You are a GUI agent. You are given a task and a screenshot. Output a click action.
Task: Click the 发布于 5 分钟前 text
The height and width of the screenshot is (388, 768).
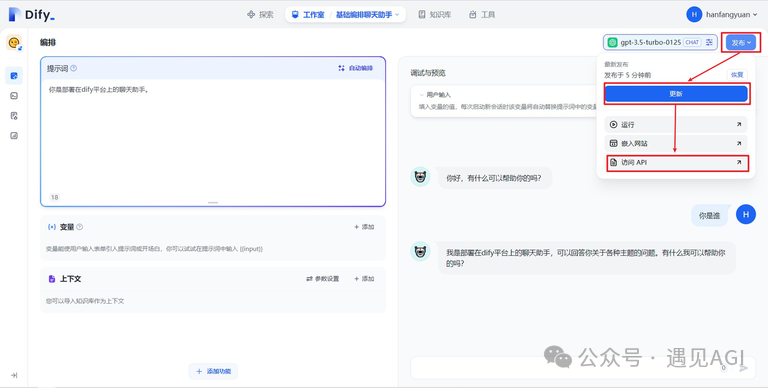627,75
